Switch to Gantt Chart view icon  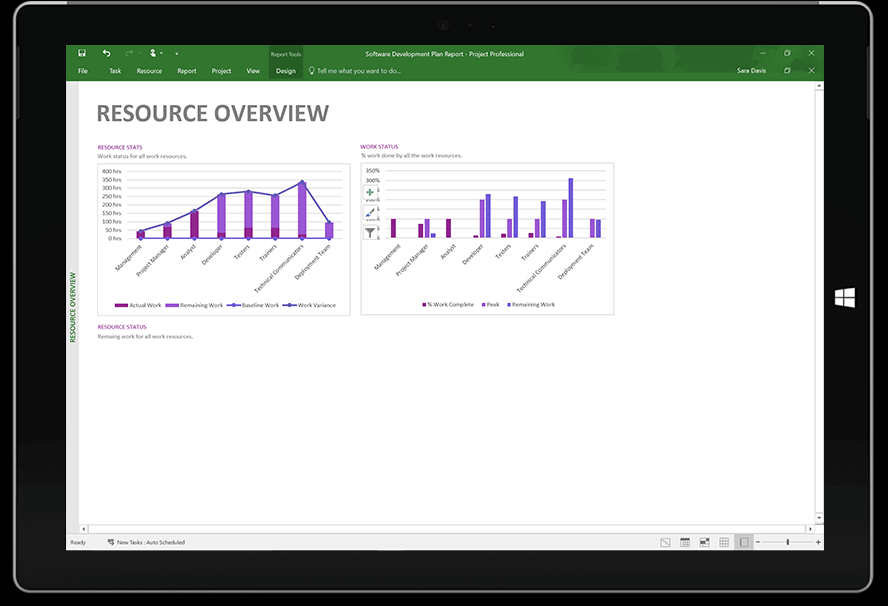[665, 541]
